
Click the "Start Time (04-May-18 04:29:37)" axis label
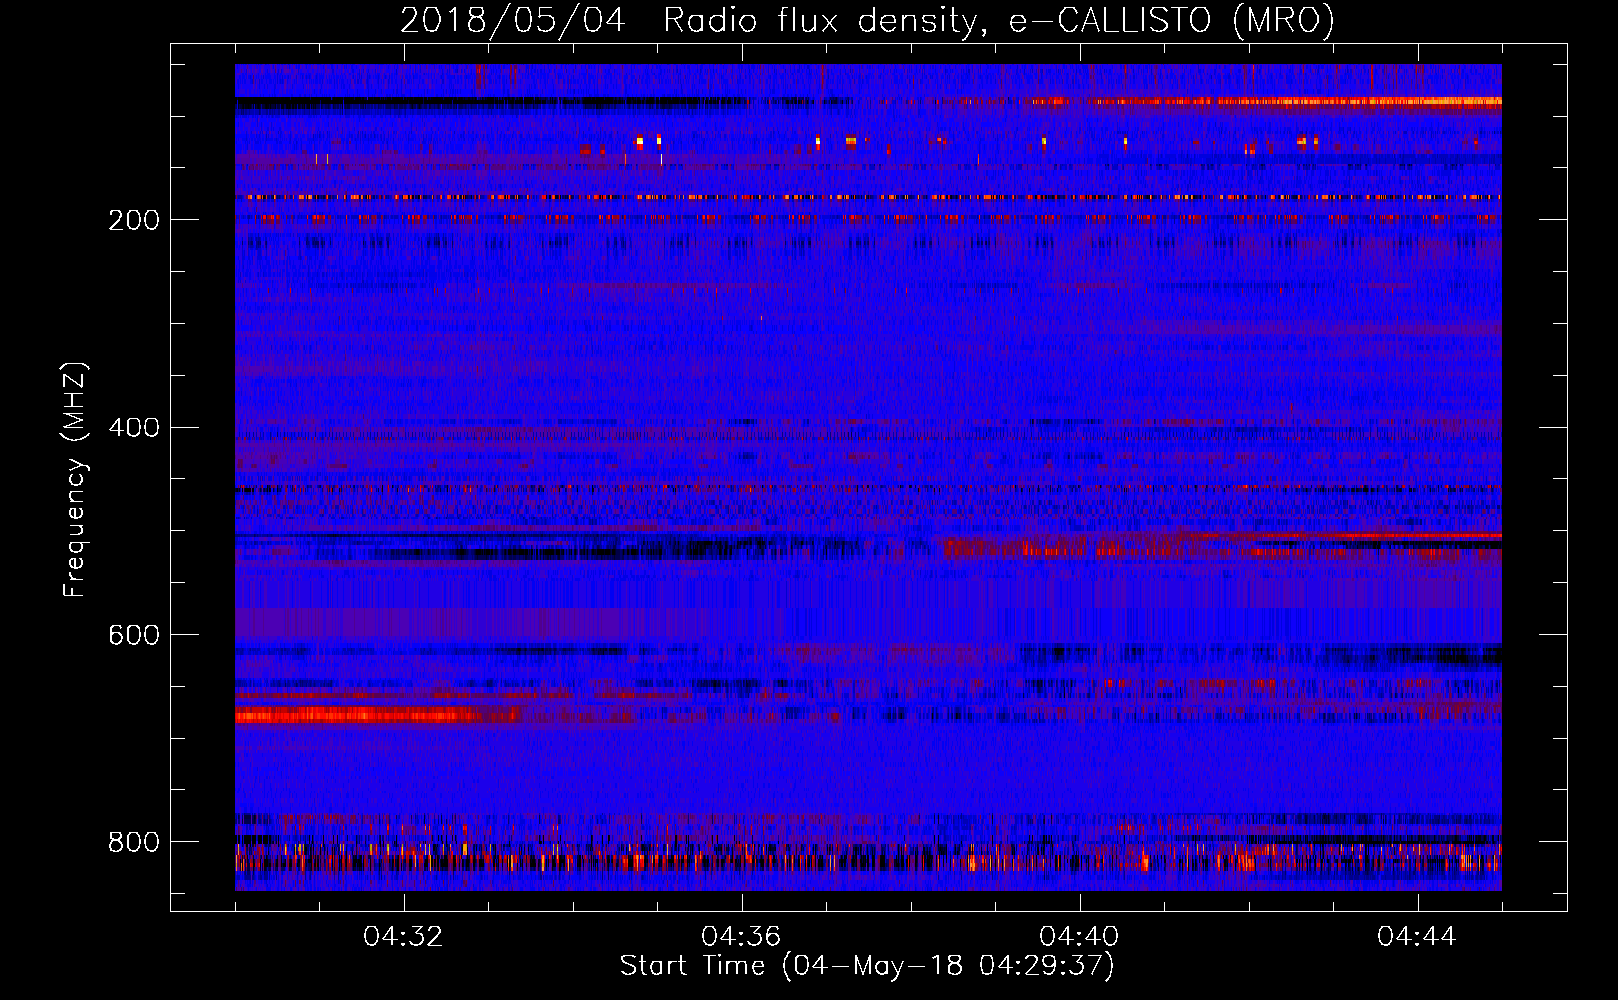click(867, 966)
